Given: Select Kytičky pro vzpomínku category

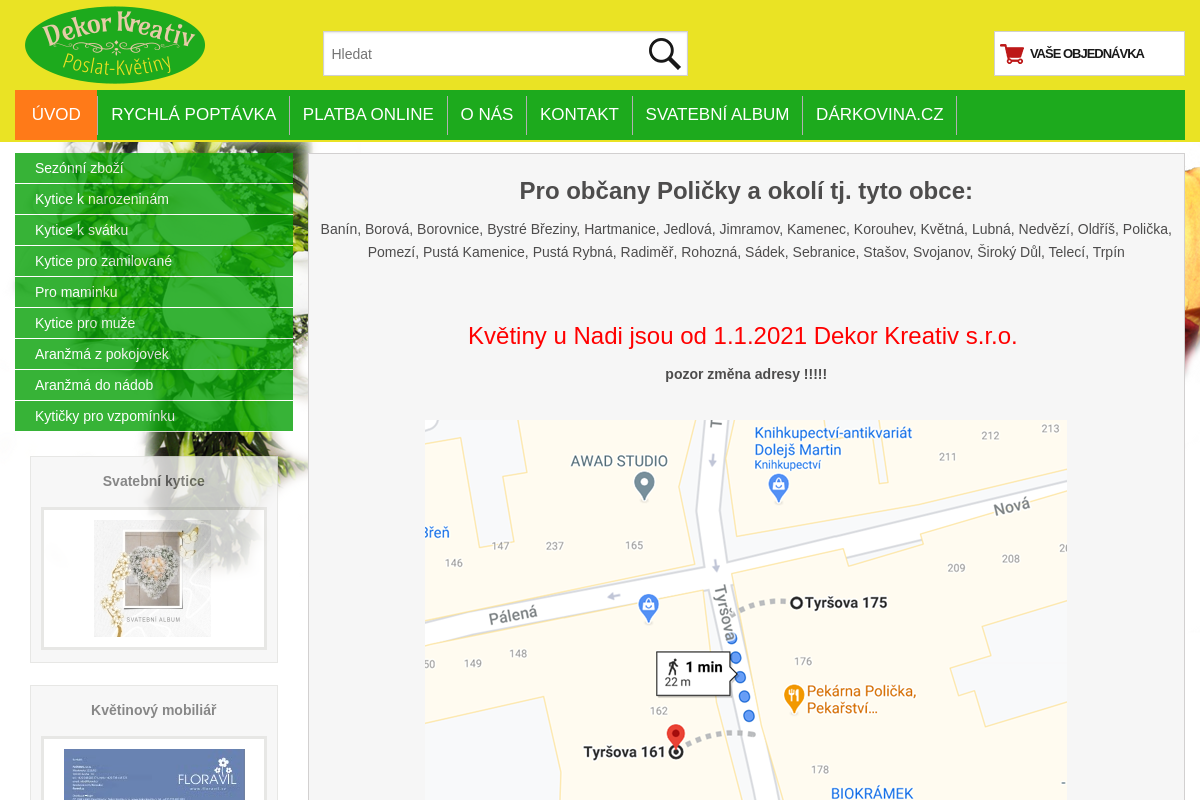Looking at the screenshot, I should point(154,416).
